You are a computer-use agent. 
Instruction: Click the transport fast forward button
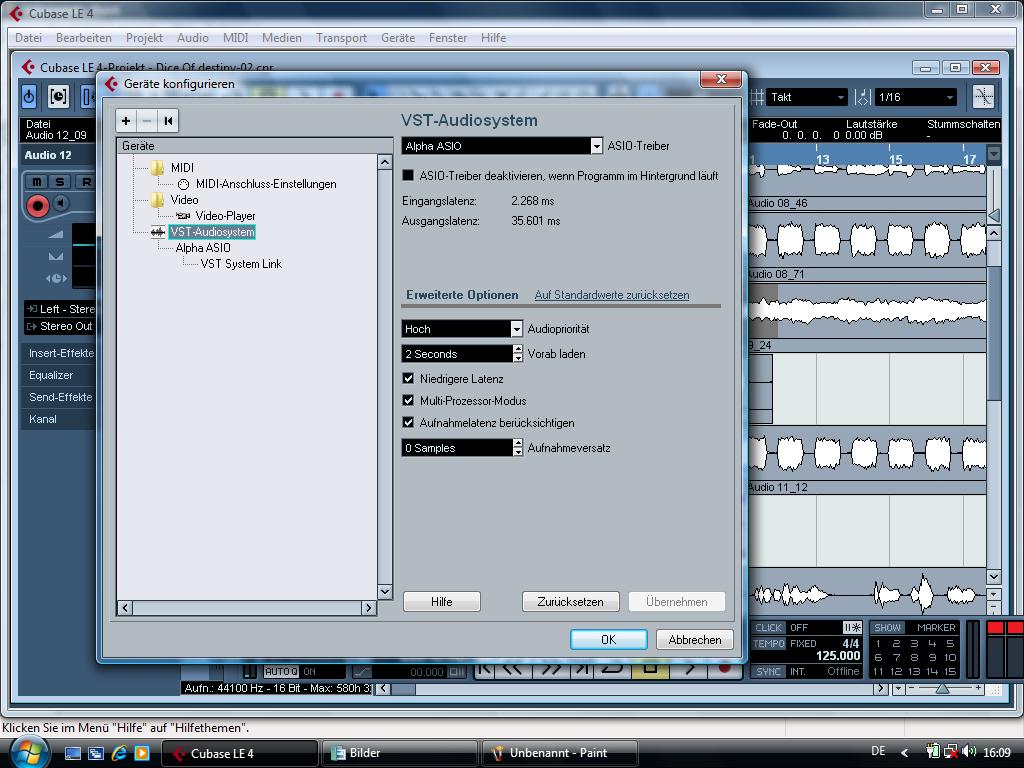(x=551, y=669)
